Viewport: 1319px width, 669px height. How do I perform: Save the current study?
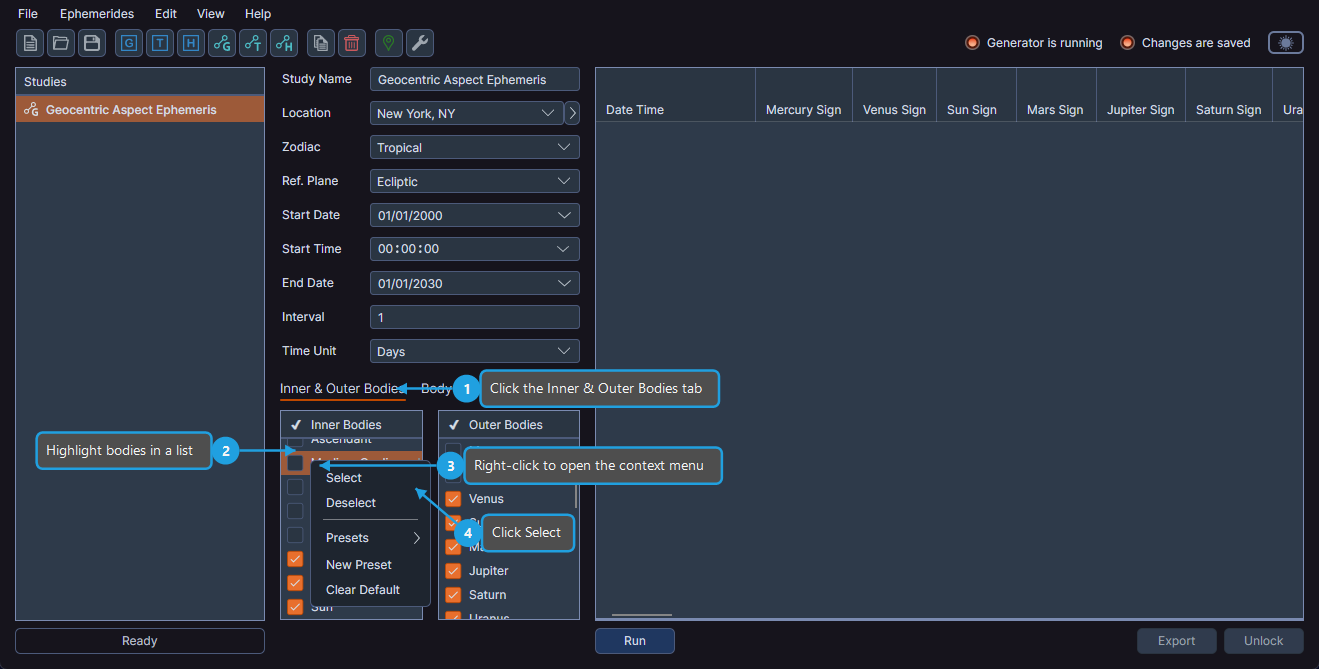93,43
